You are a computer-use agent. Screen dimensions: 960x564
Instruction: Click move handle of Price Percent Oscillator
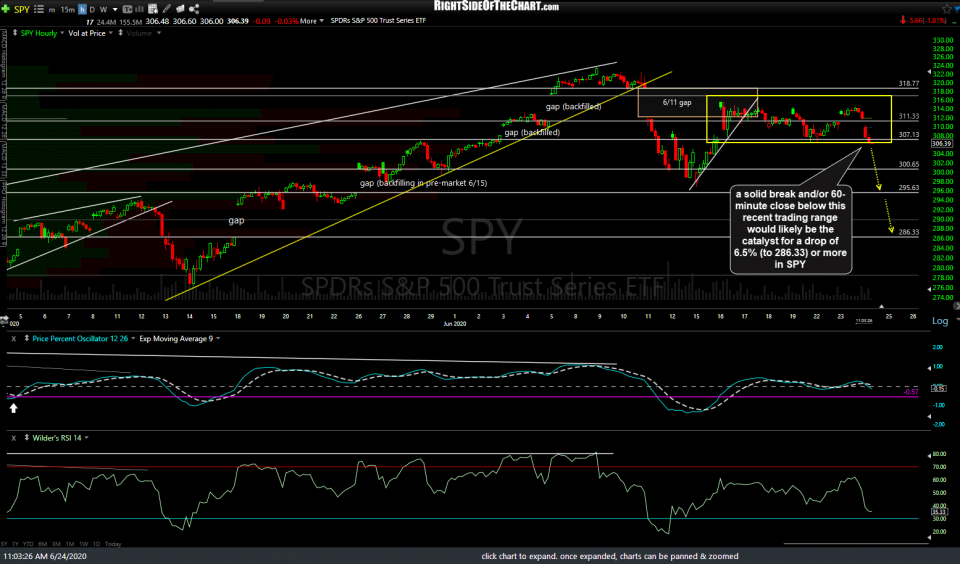click(x=26, y=339)
